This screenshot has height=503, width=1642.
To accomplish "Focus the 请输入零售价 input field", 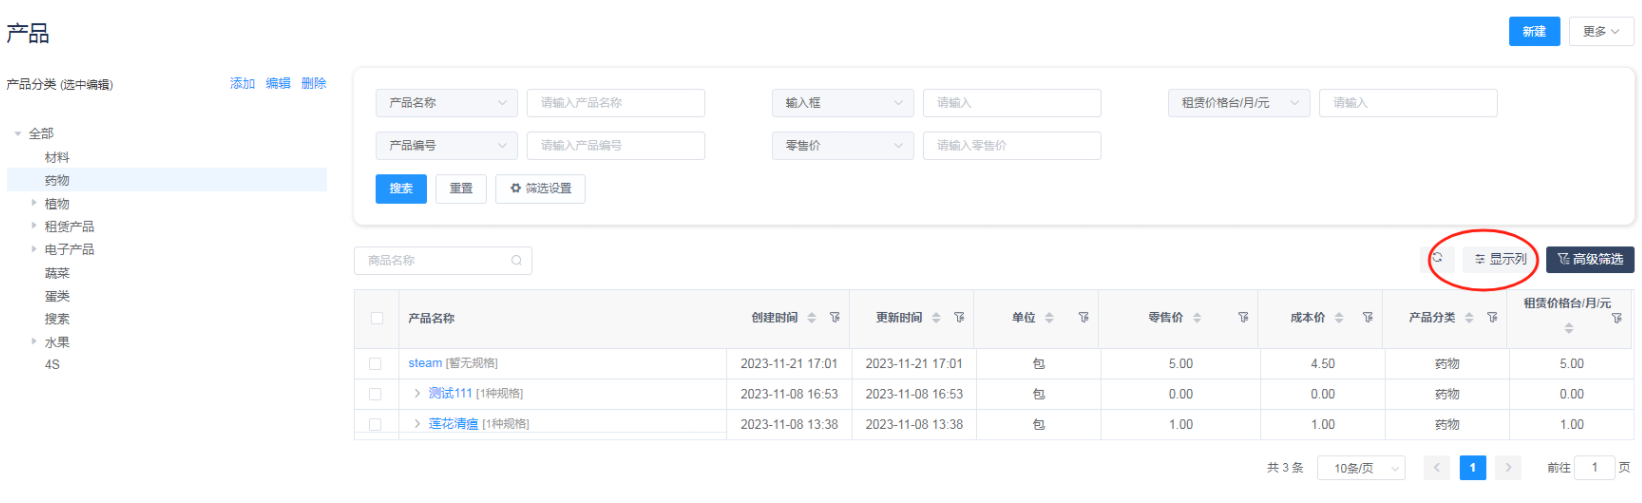I will tap(1012, 146).
